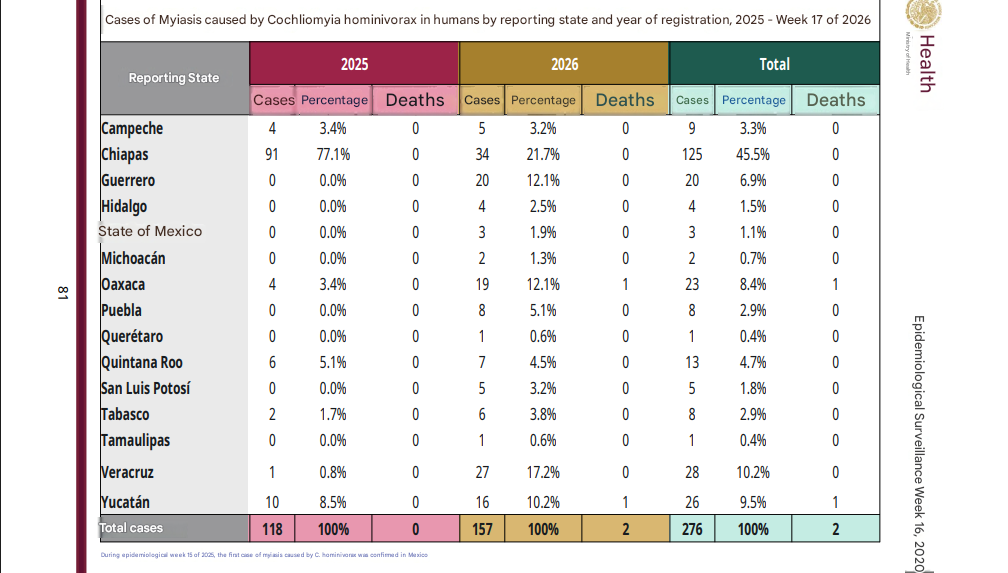Image resolution: width=1008 pixels, height=573 pixels.
Task: Select the 'Deaths' subheader under Total
Action: click(836, 100)
